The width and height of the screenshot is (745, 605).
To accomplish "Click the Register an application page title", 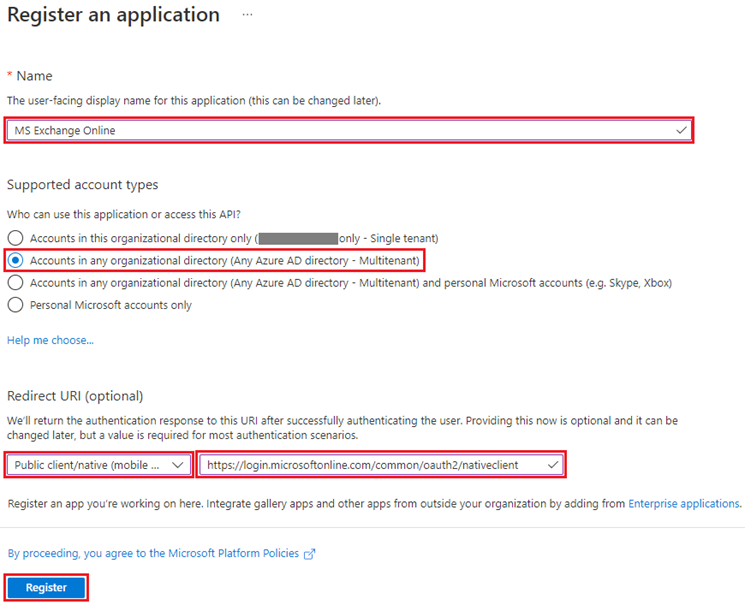I will pyautogui.click(x=113, y=15).
